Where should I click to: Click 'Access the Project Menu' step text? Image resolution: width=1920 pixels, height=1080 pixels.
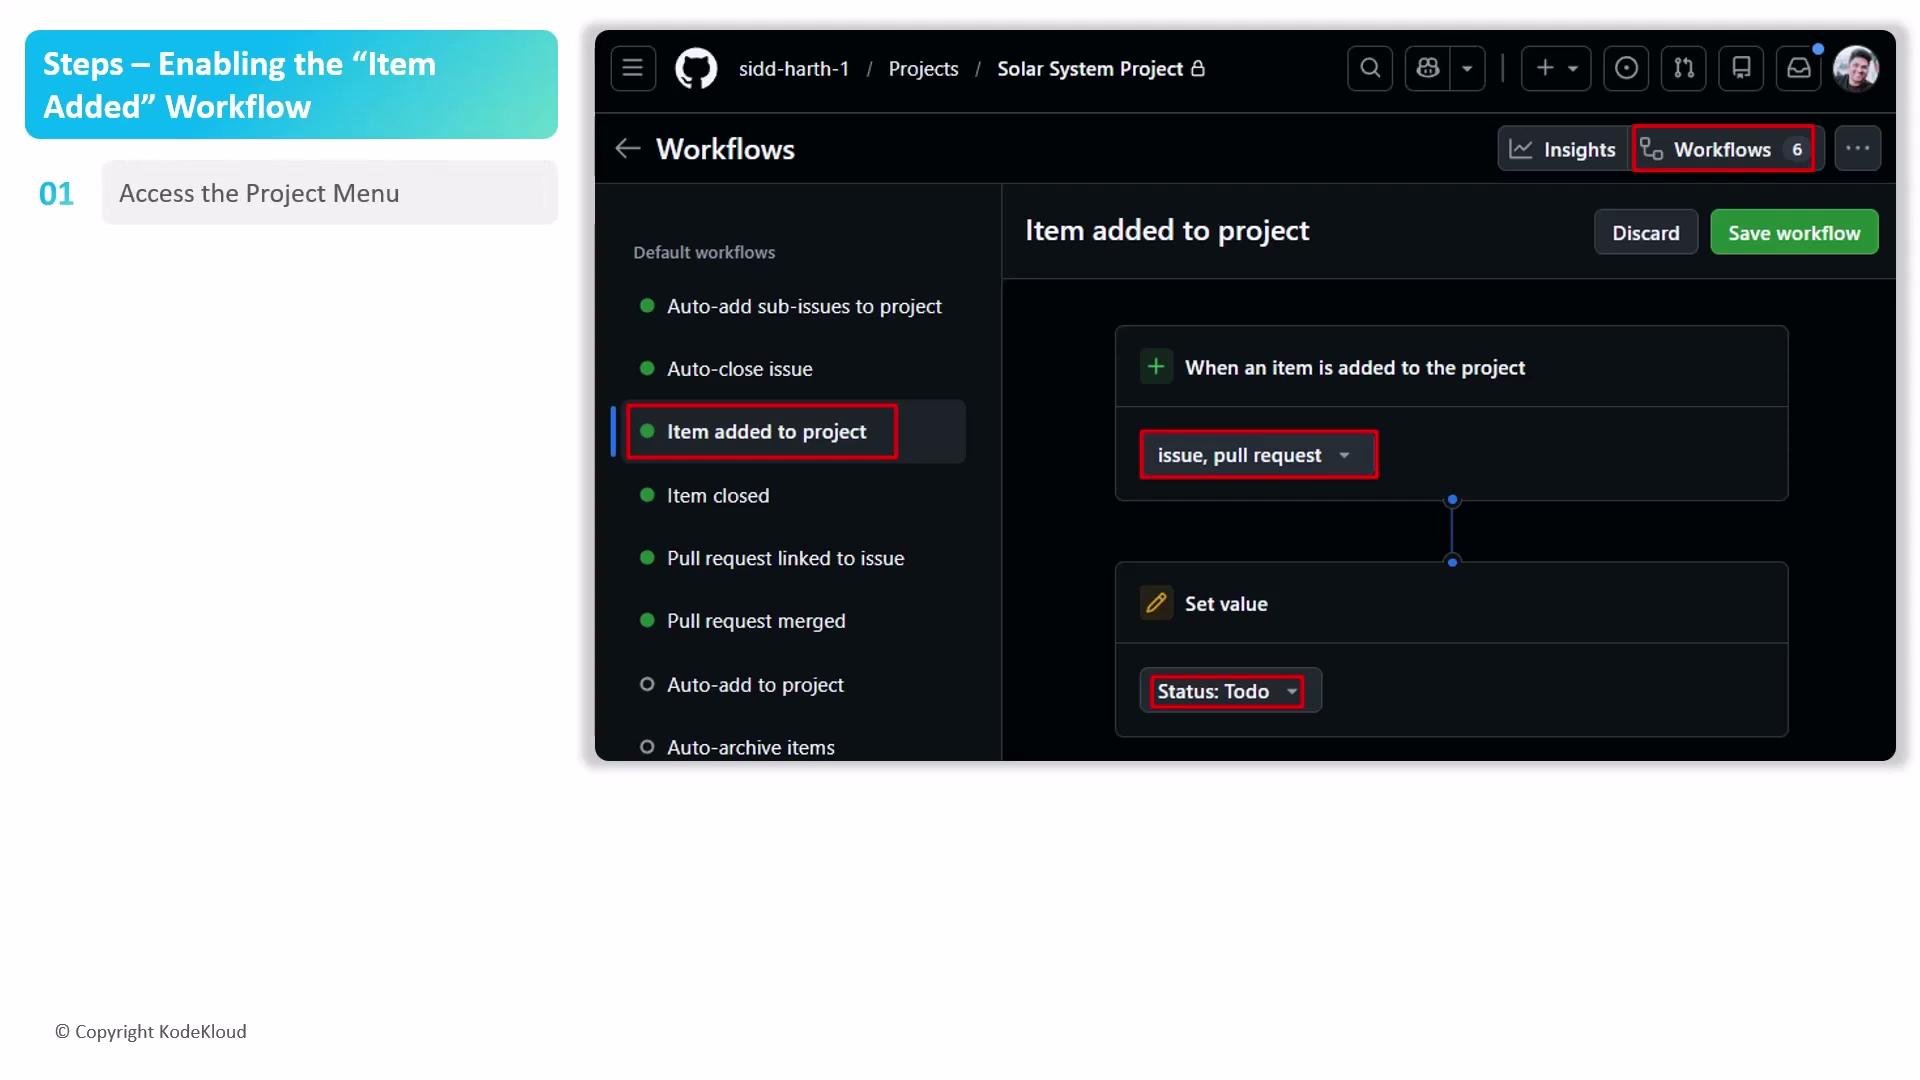[259, 193]
